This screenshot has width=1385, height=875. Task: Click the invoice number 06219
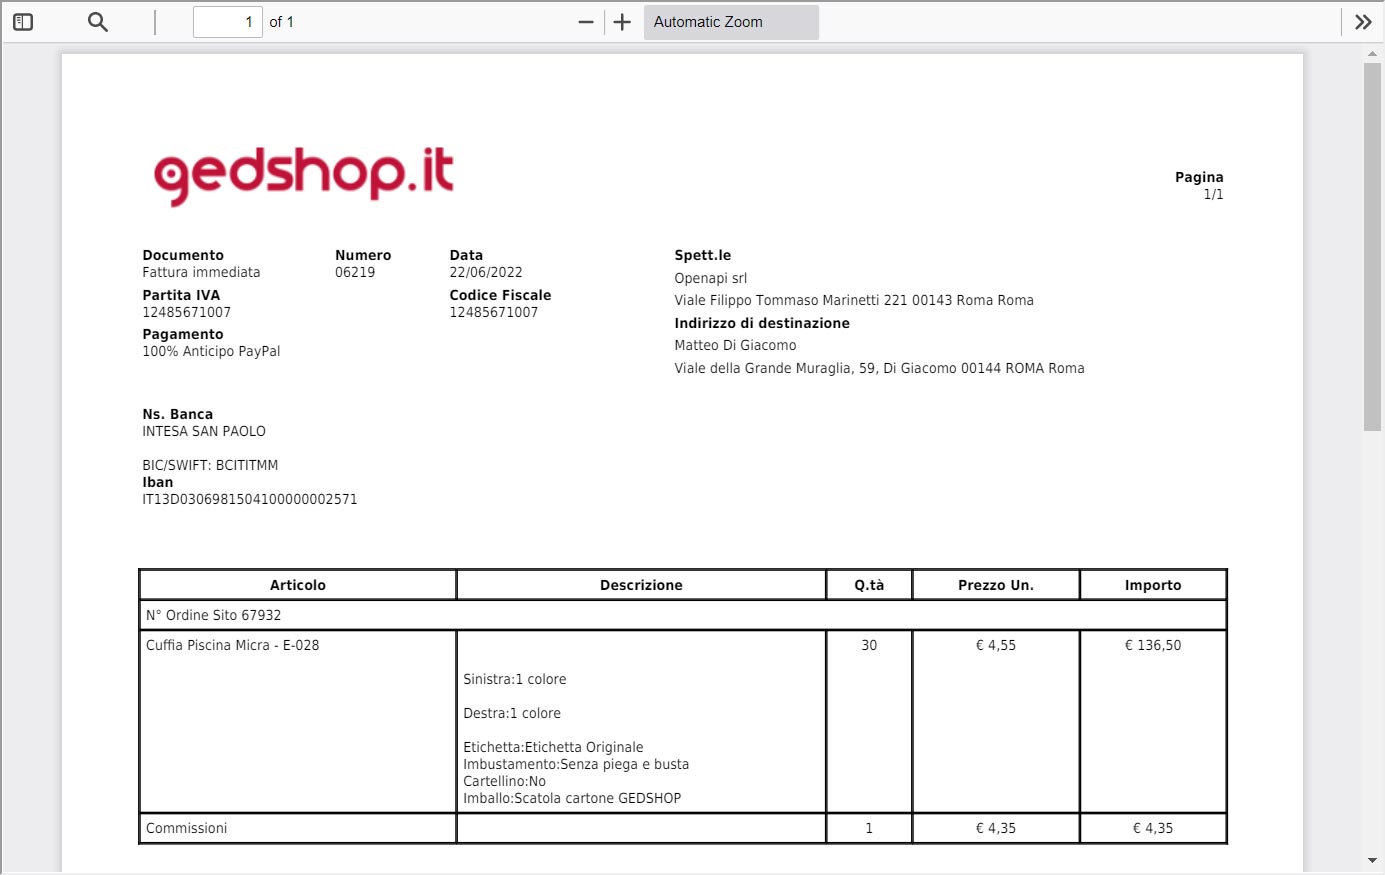coord(355,272)
